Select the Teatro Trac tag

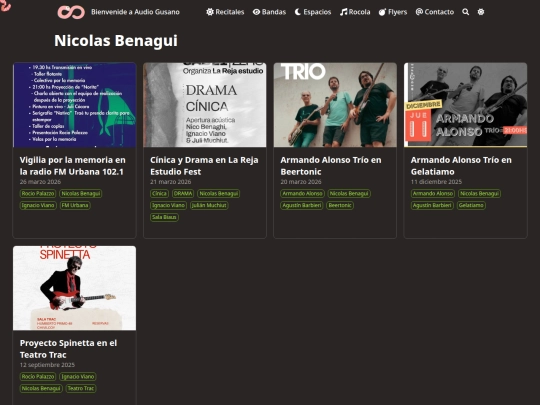click(81, 388)
